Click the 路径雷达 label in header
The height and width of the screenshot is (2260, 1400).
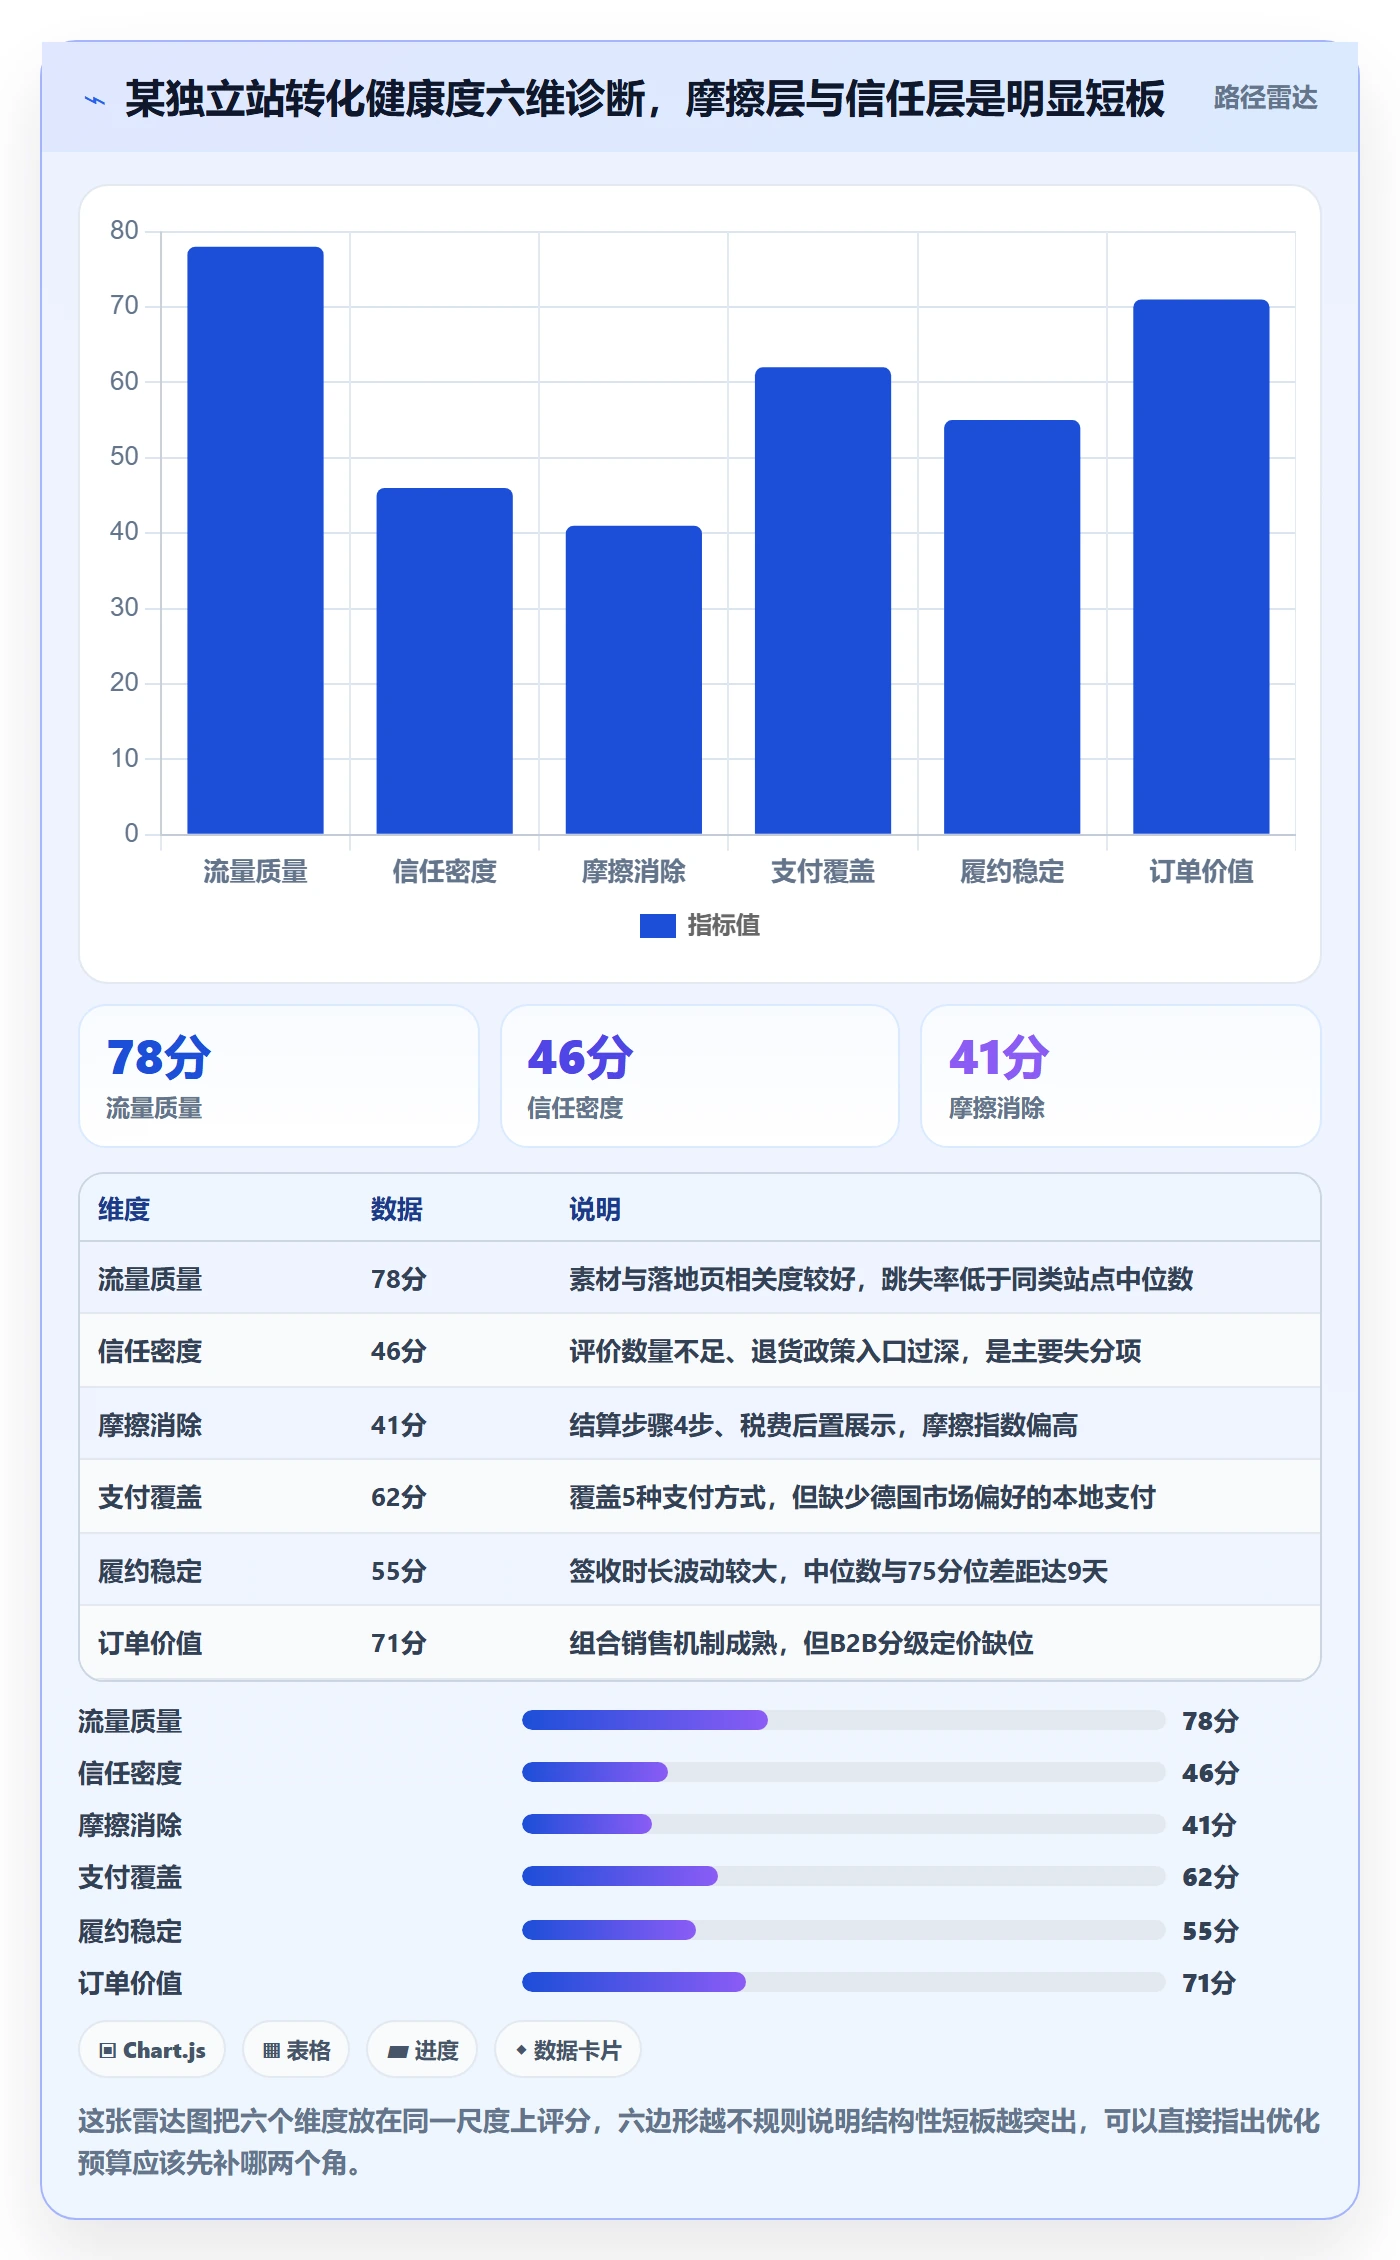1265,98
